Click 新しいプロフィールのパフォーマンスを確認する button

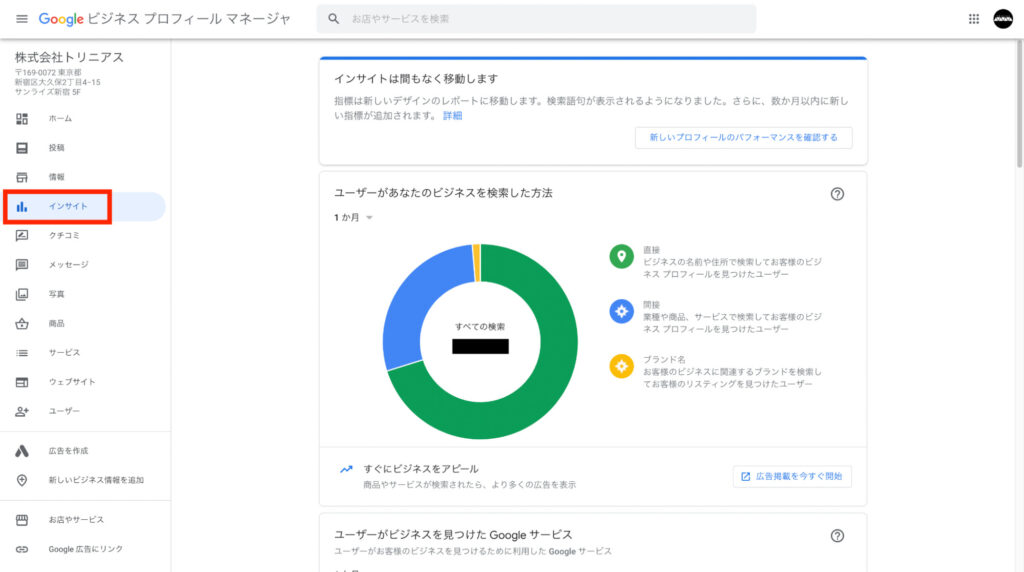[x=743, y=138]
